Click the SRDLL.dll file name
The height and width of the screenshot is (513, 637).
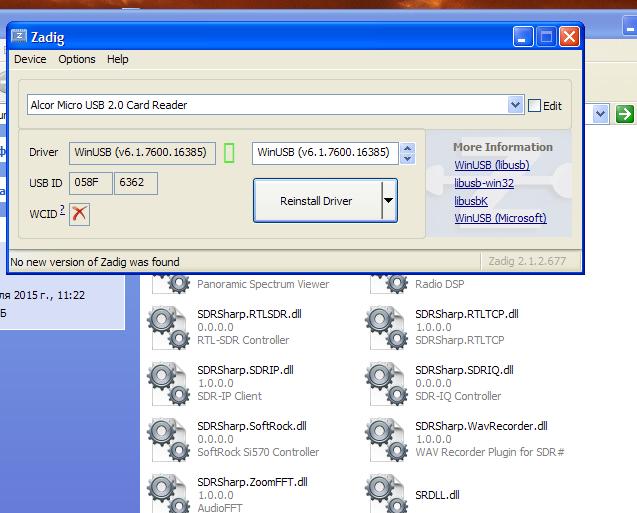[x=437, y=495]
